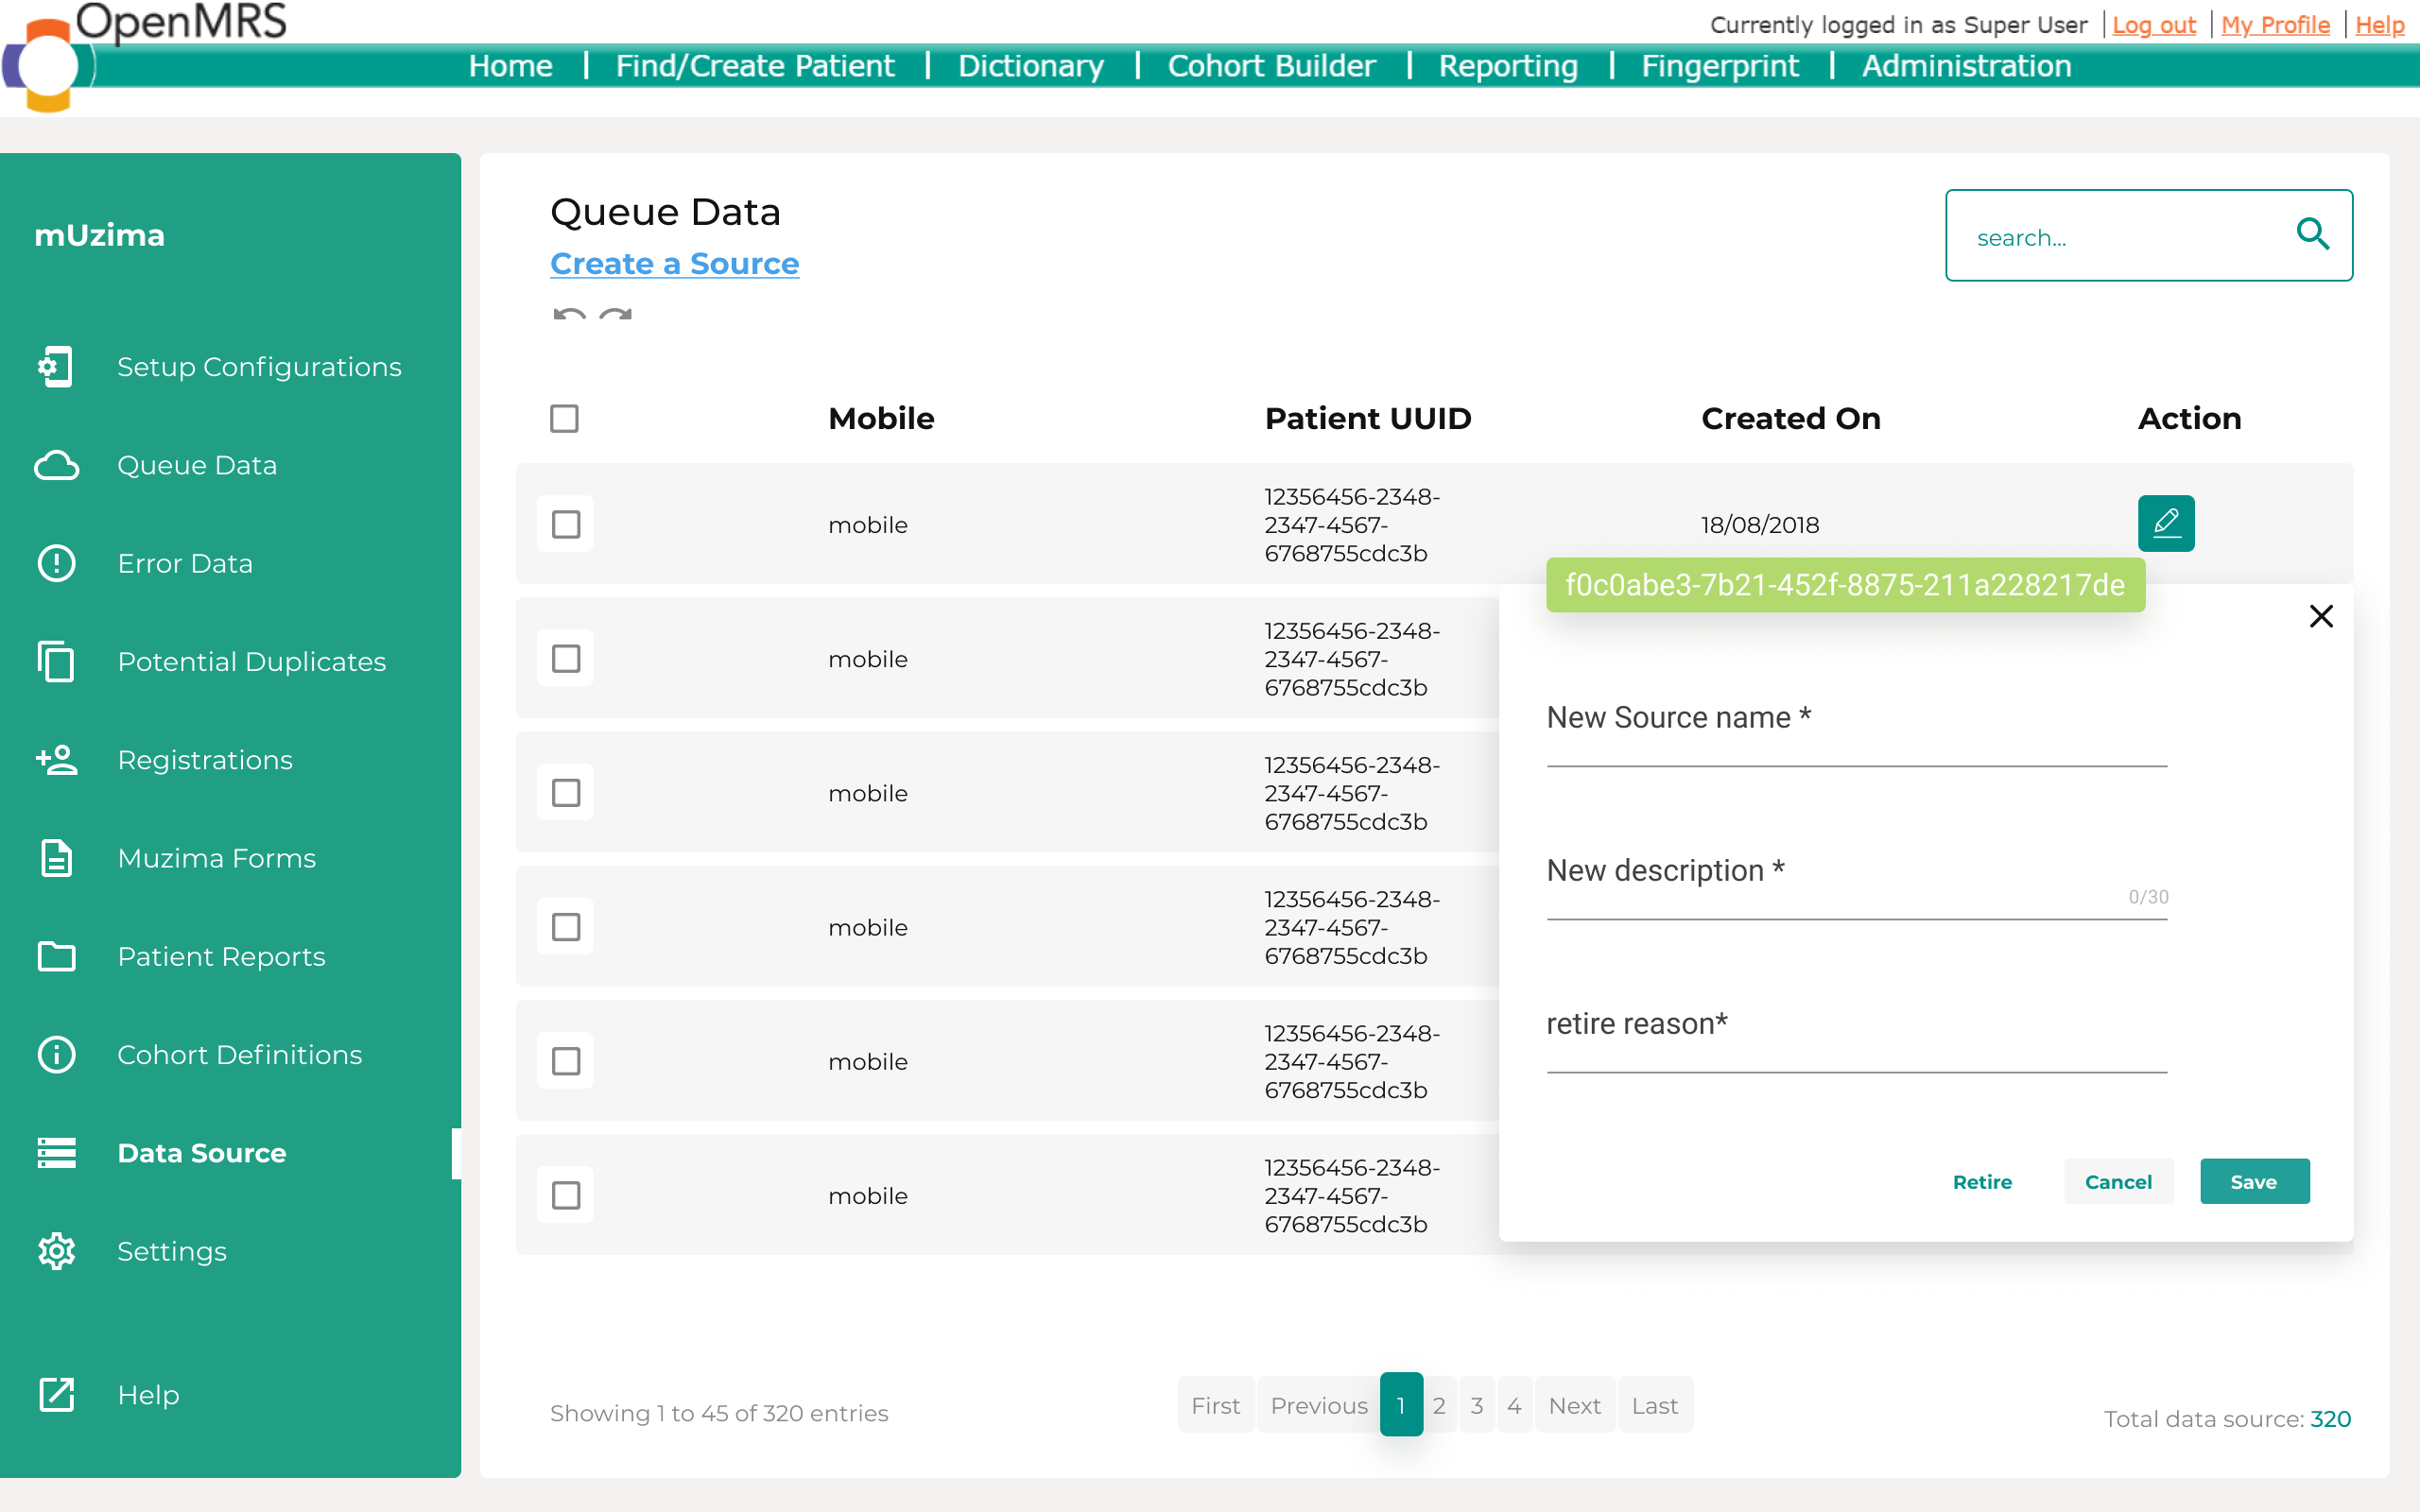Go to the First page
This screenshot has width=2420, height=1512.
pyautogui.click(x=1215, y=1405)
